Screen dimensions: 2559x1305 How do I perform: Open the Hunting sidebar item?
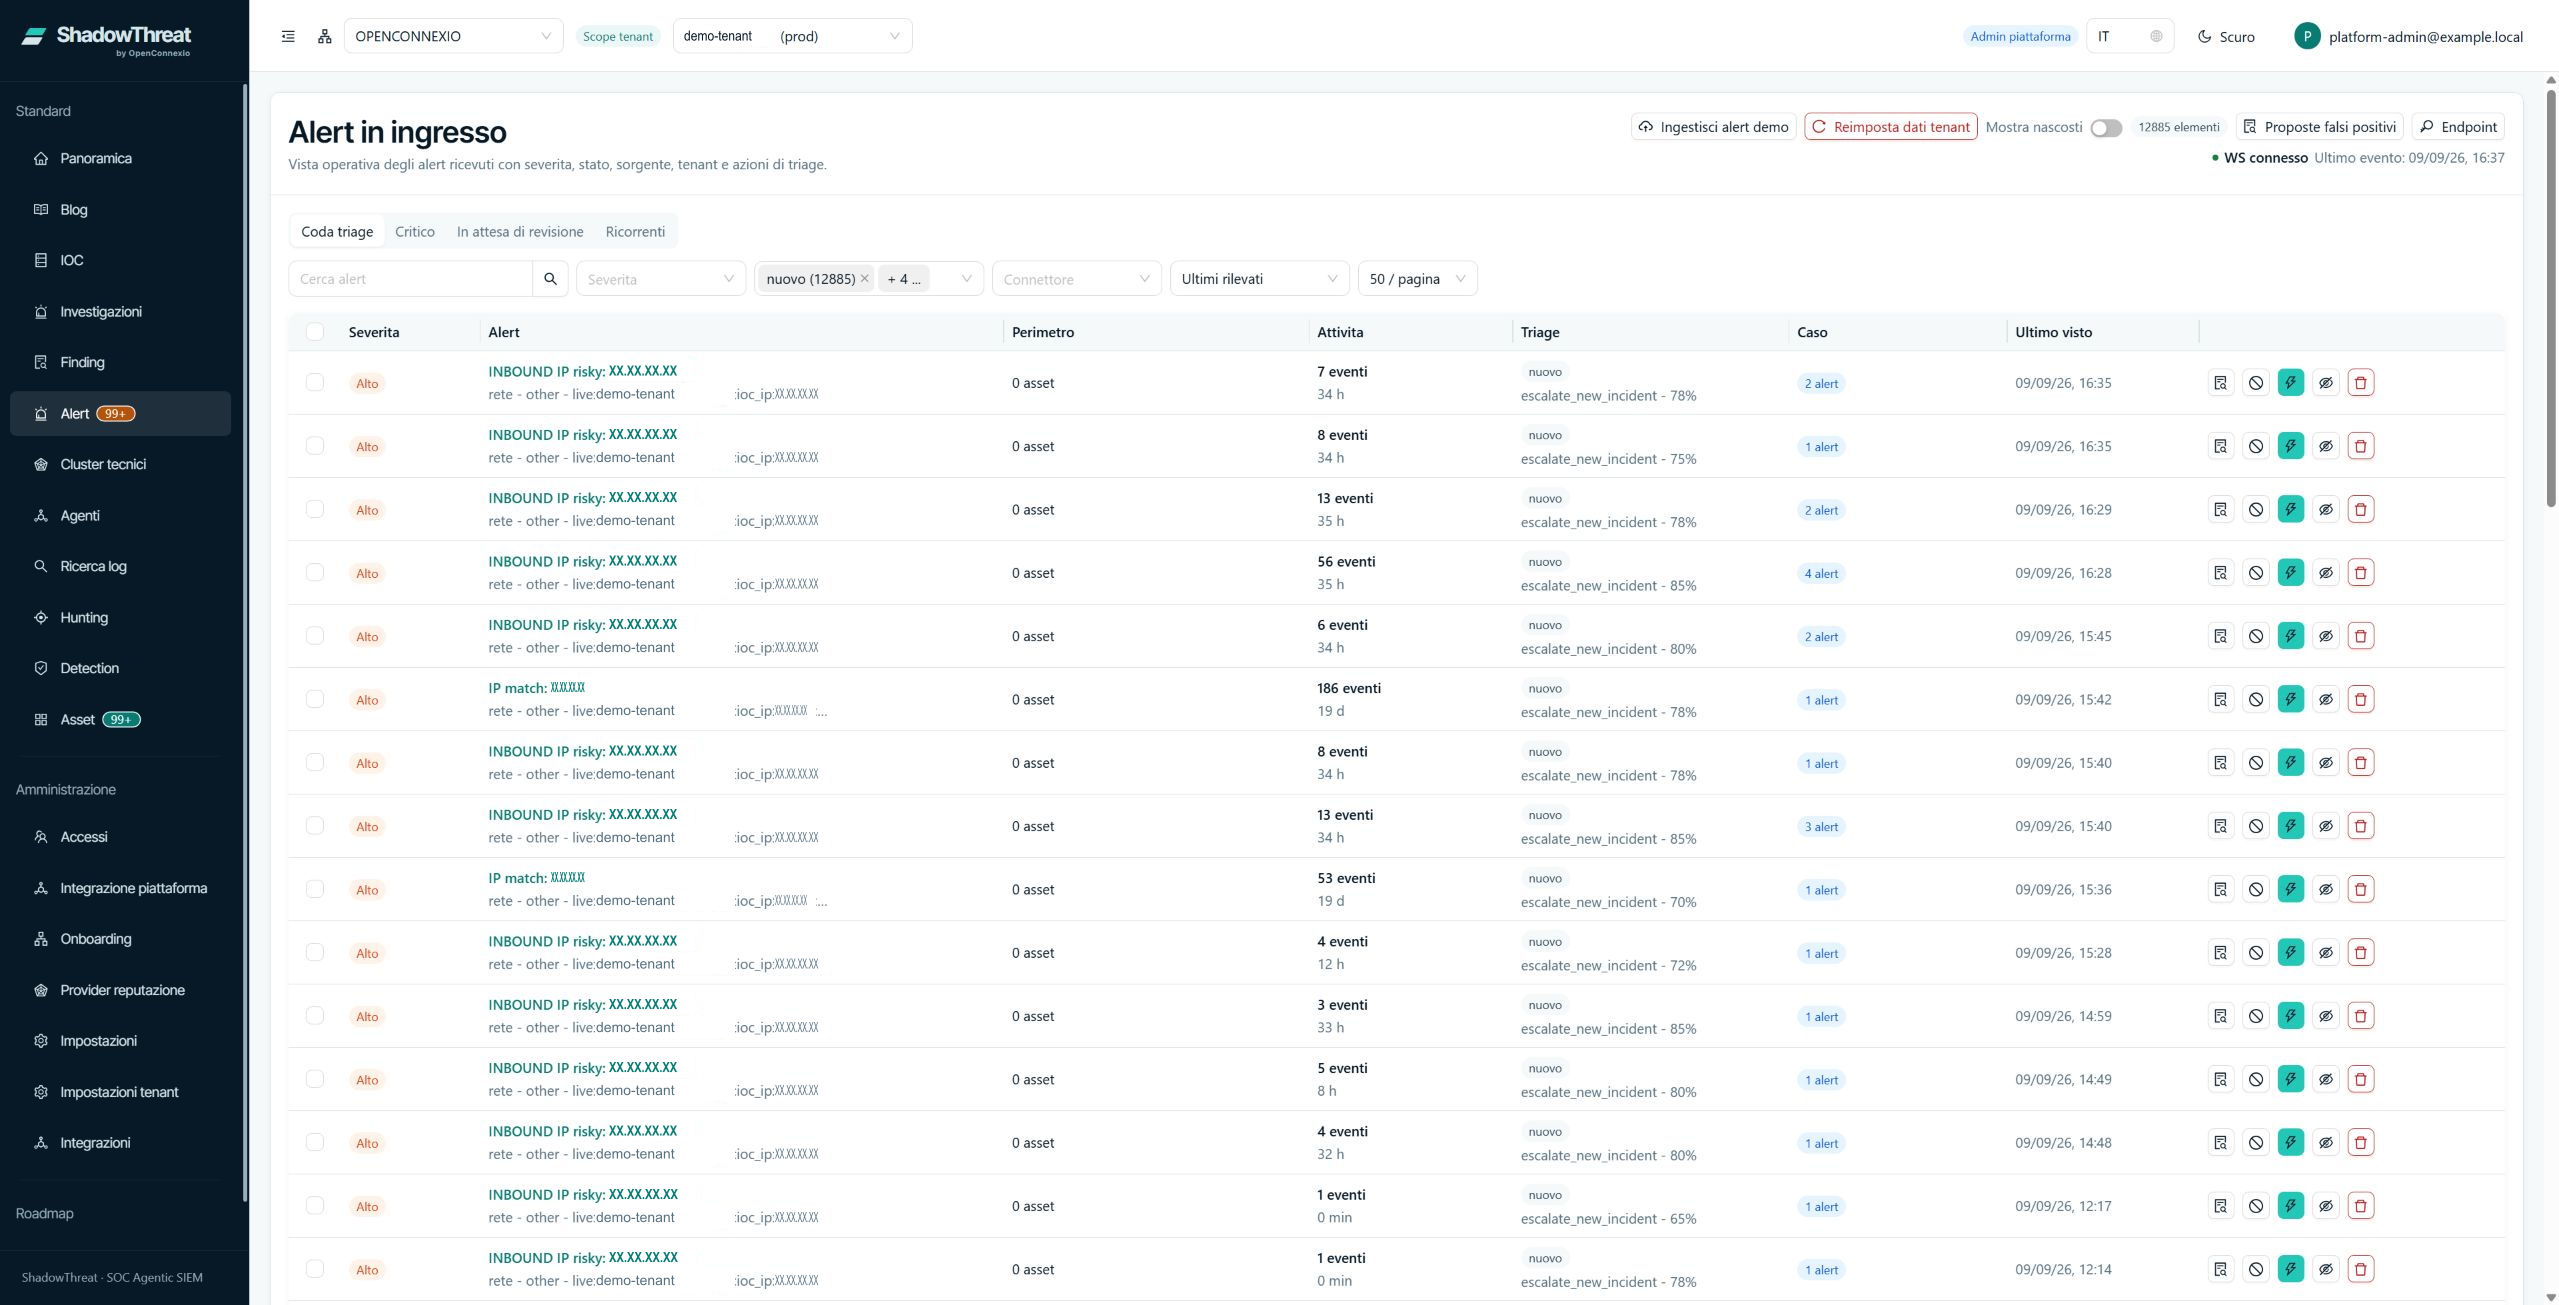pyautogui.click(x=120, y=617)
